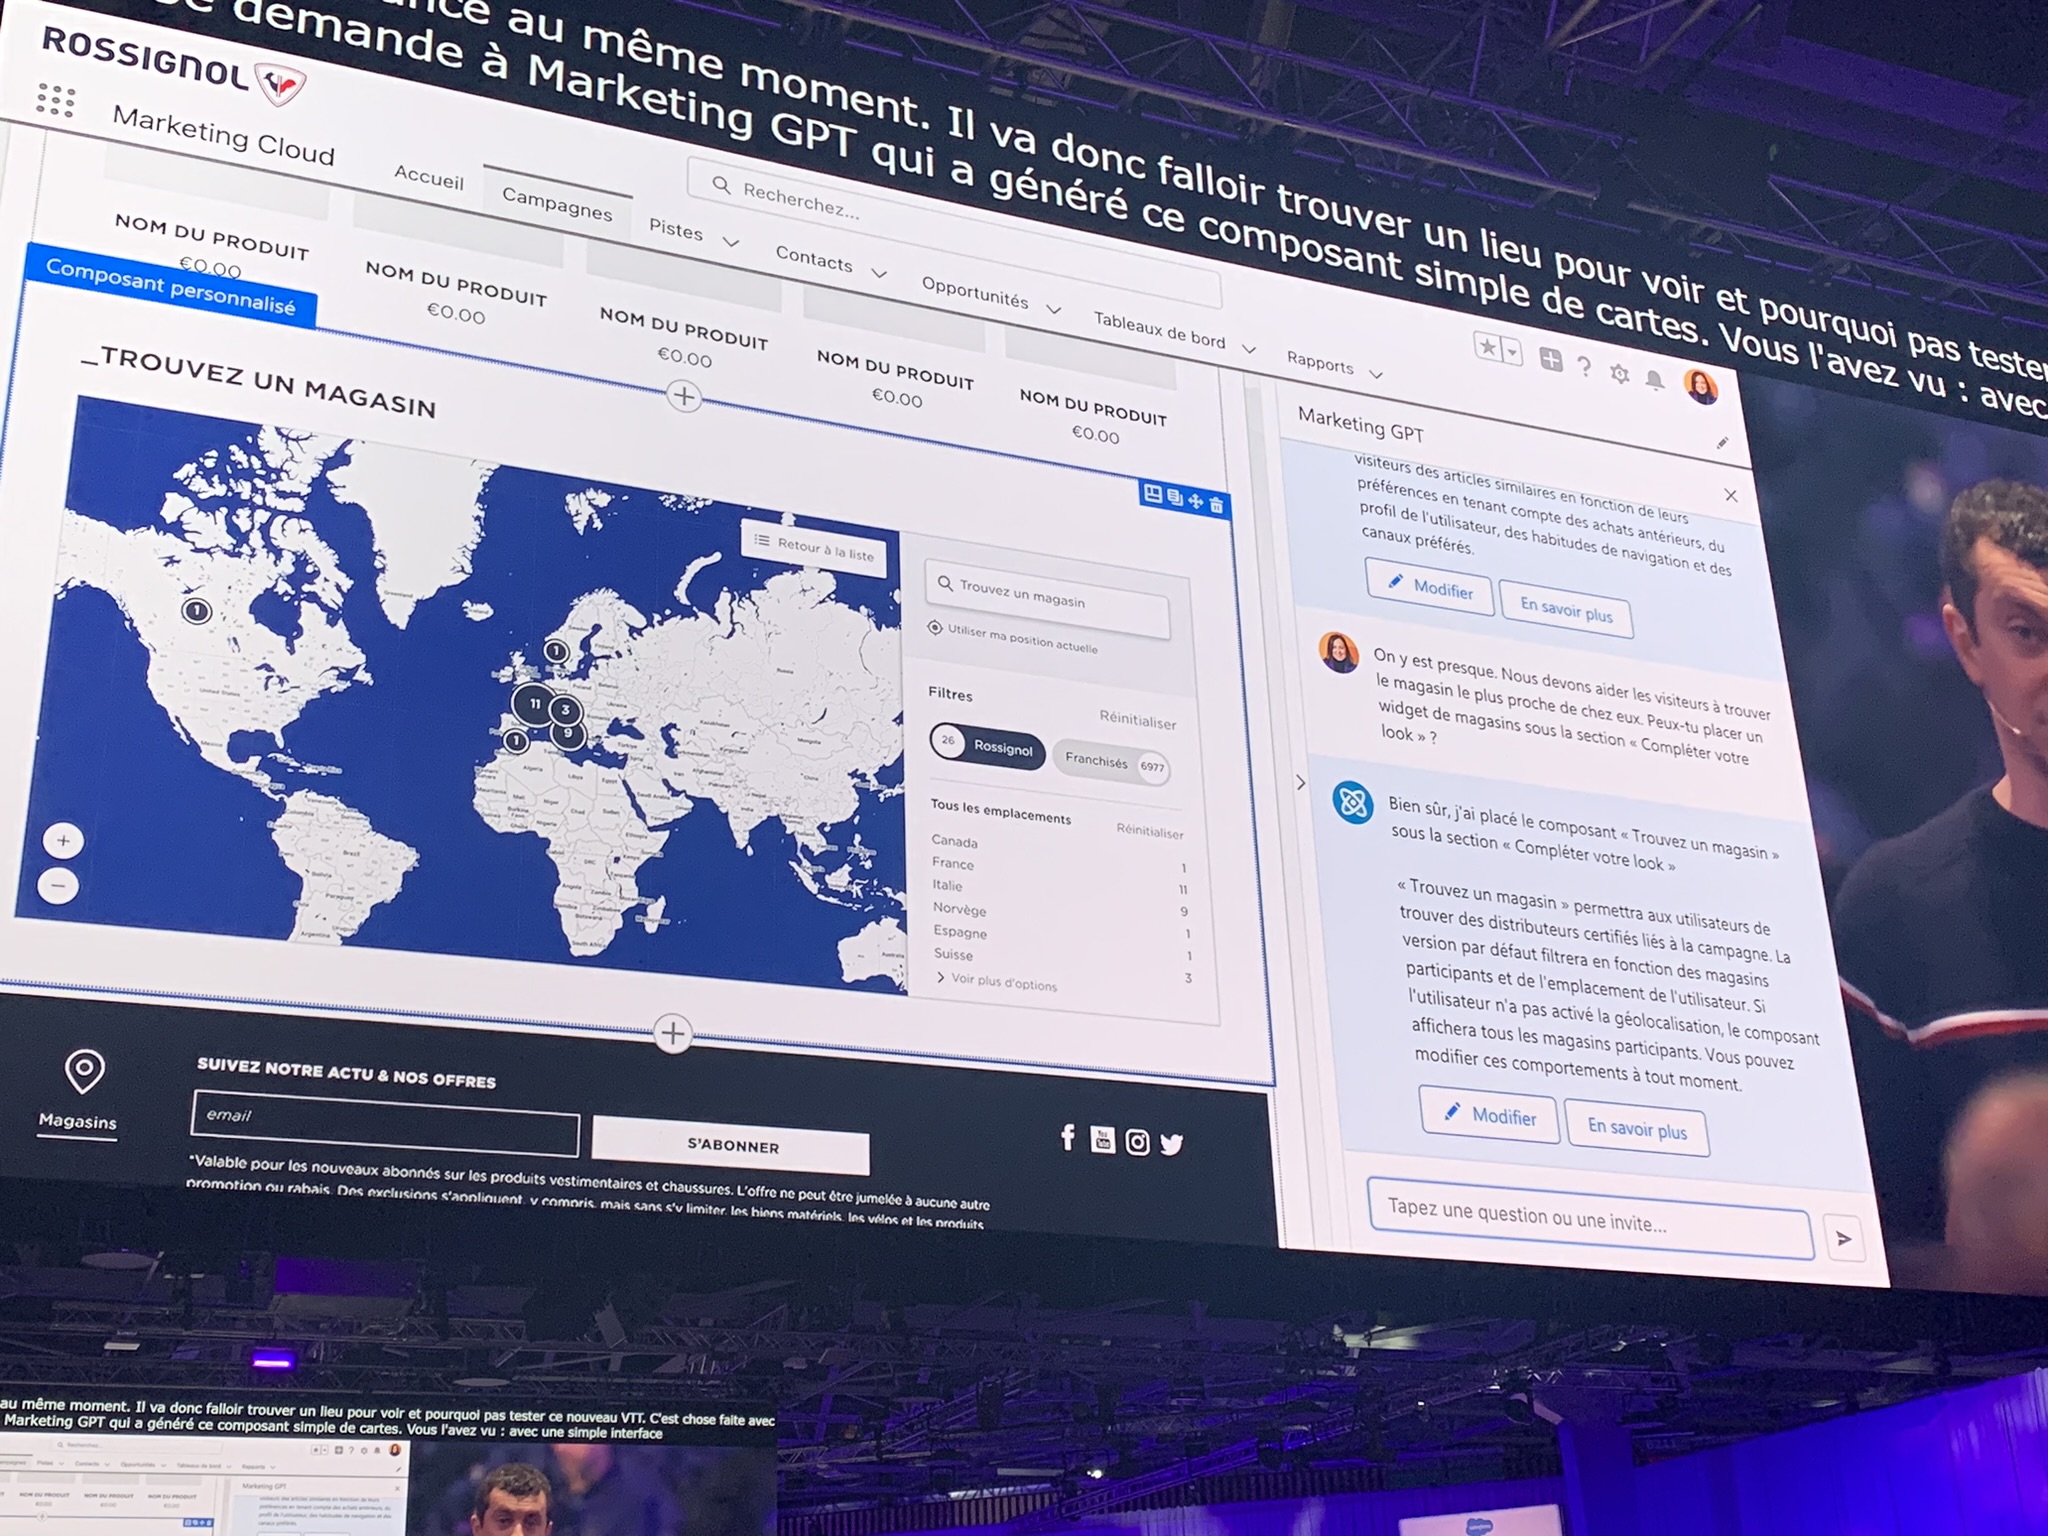Collapse the Marketing GPT panel with the side chevron
The height and width of the screenshot is (1536, 2048).
point(1300,782)
